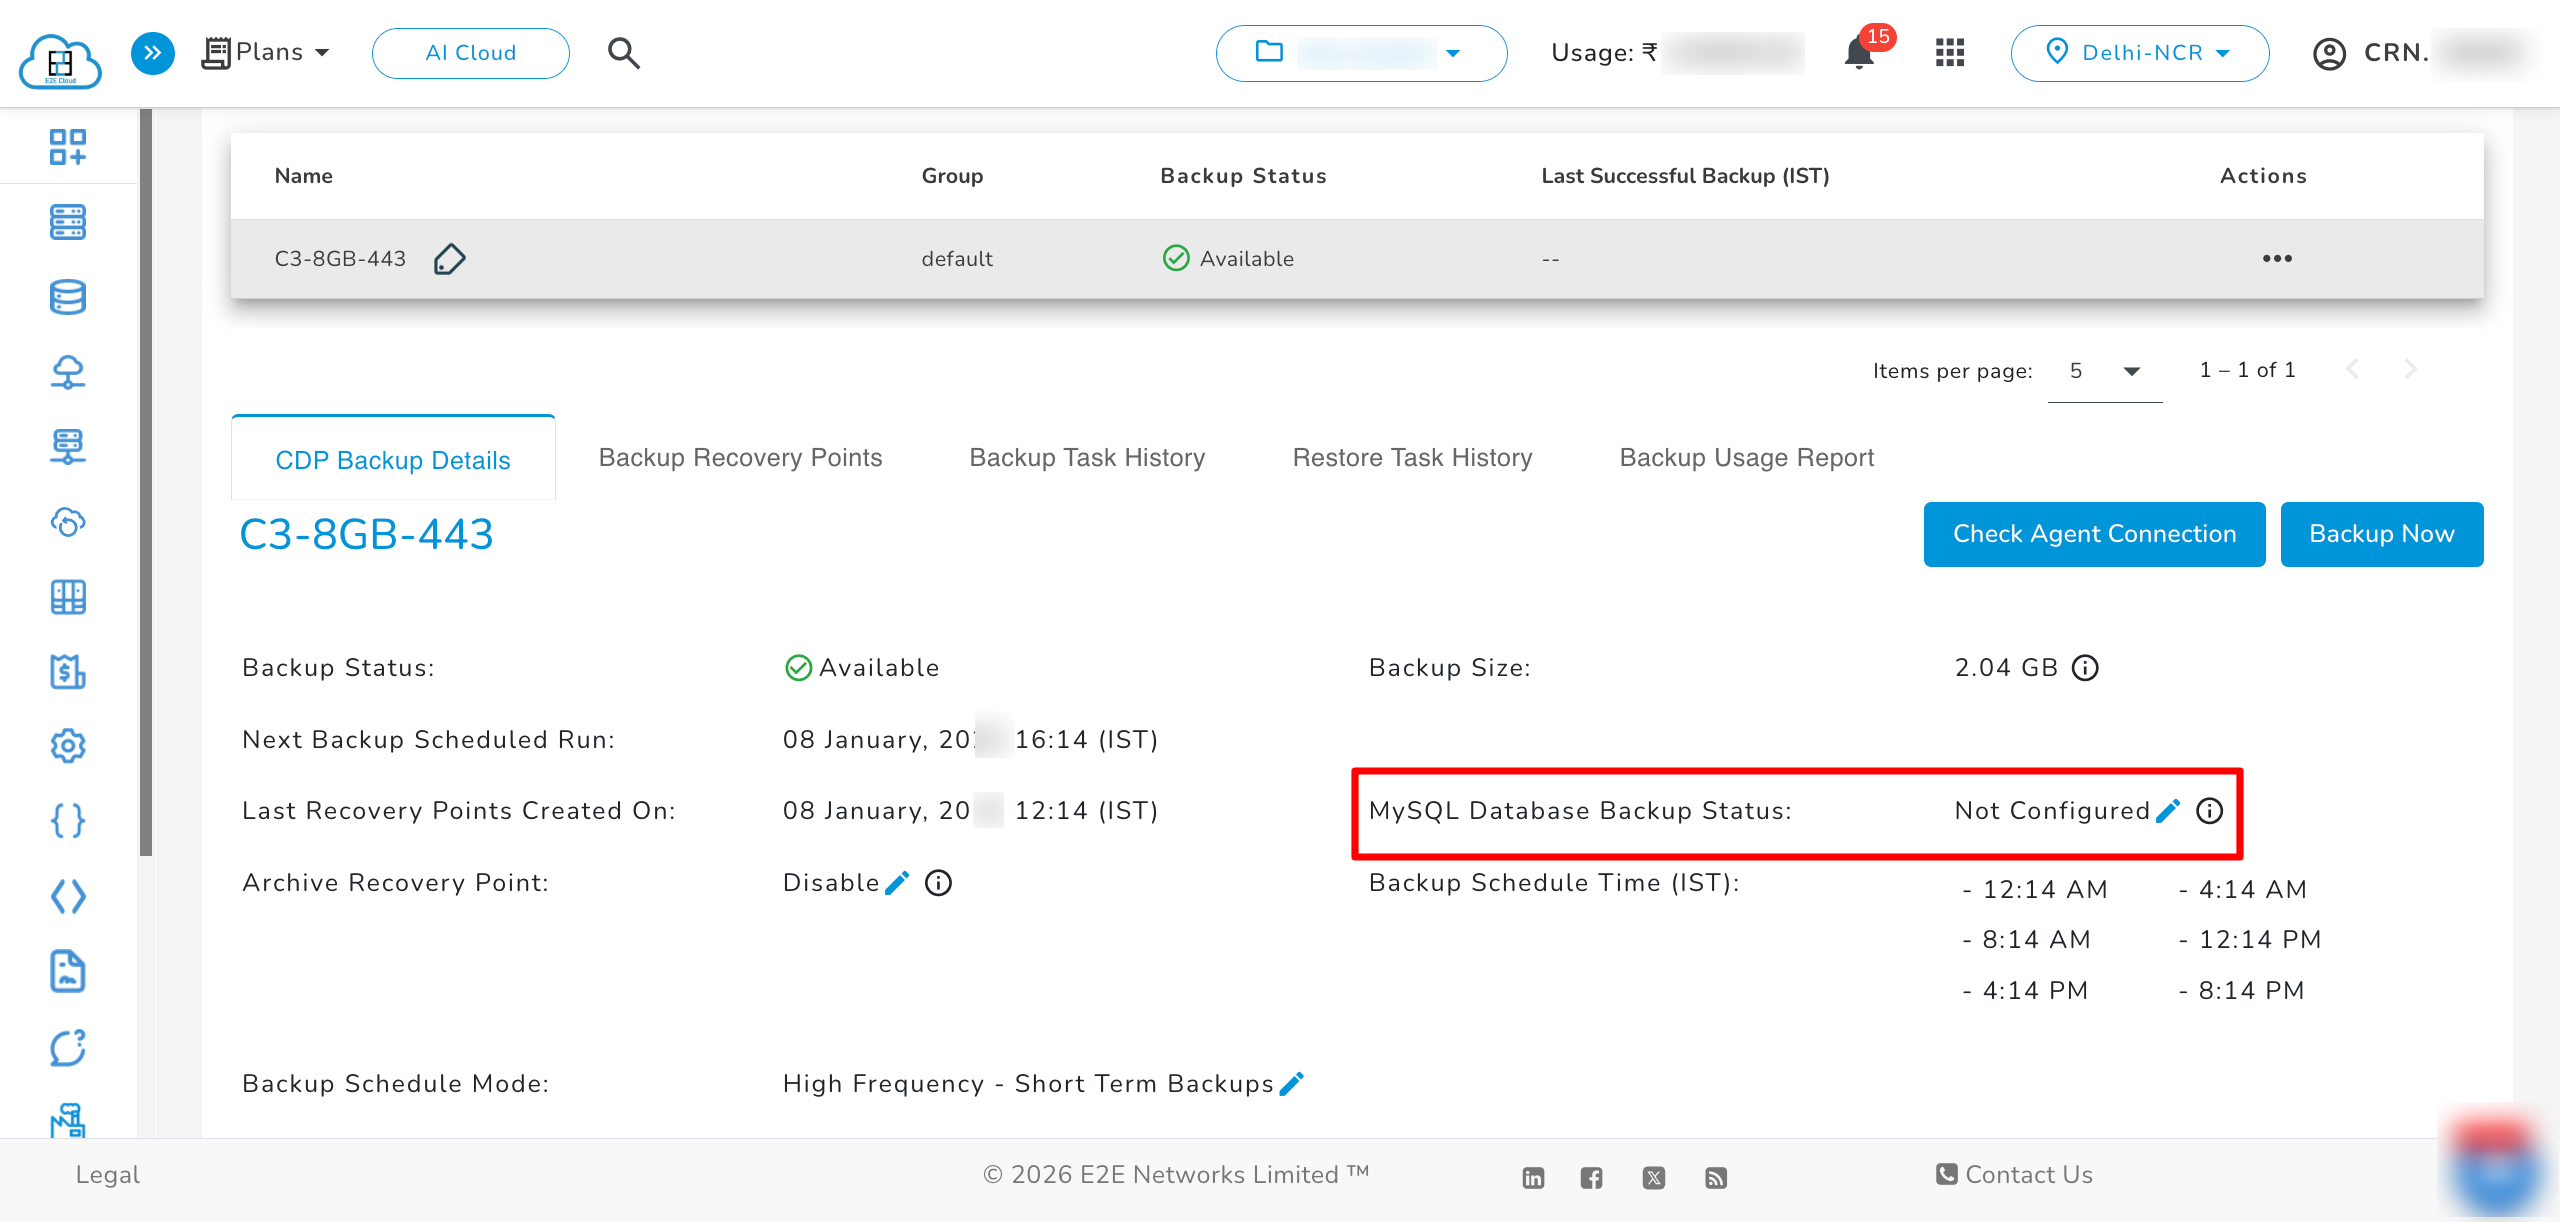Open the search magnifier icon

click(x=624, y=53)
